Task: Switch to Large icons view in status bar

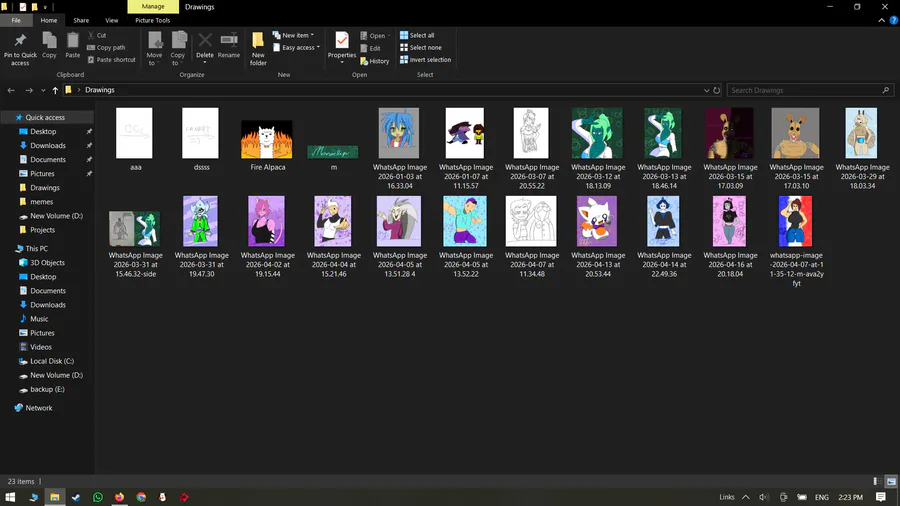Action: click(x=891, y=481)
